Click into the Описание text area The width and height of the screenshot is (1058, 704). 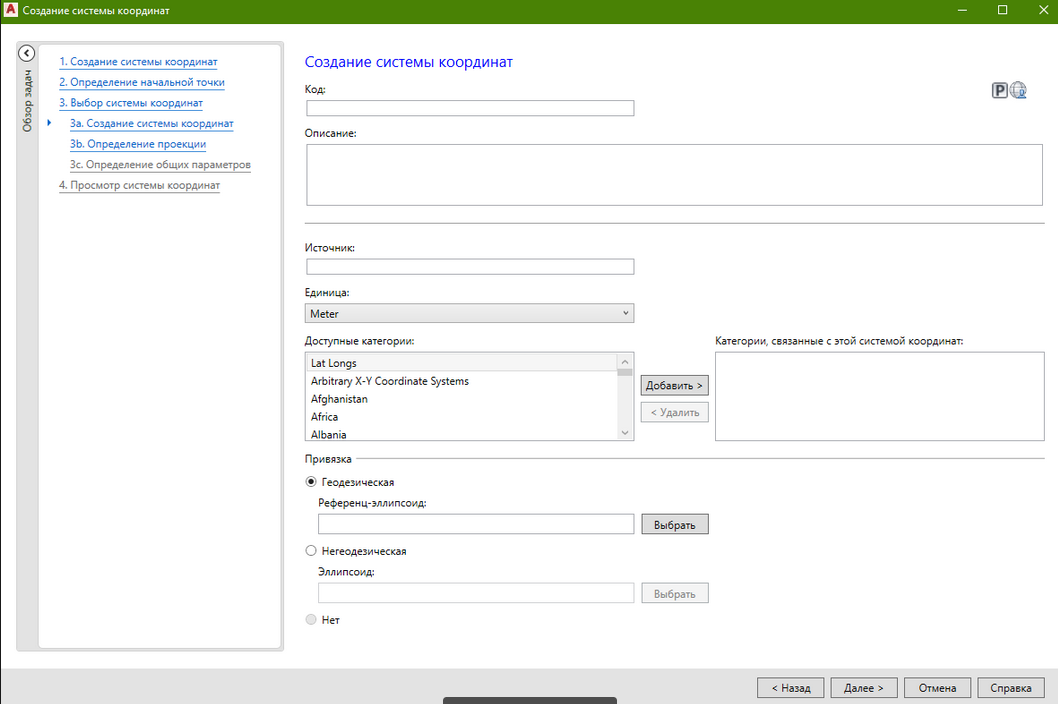tap(675, 175)
